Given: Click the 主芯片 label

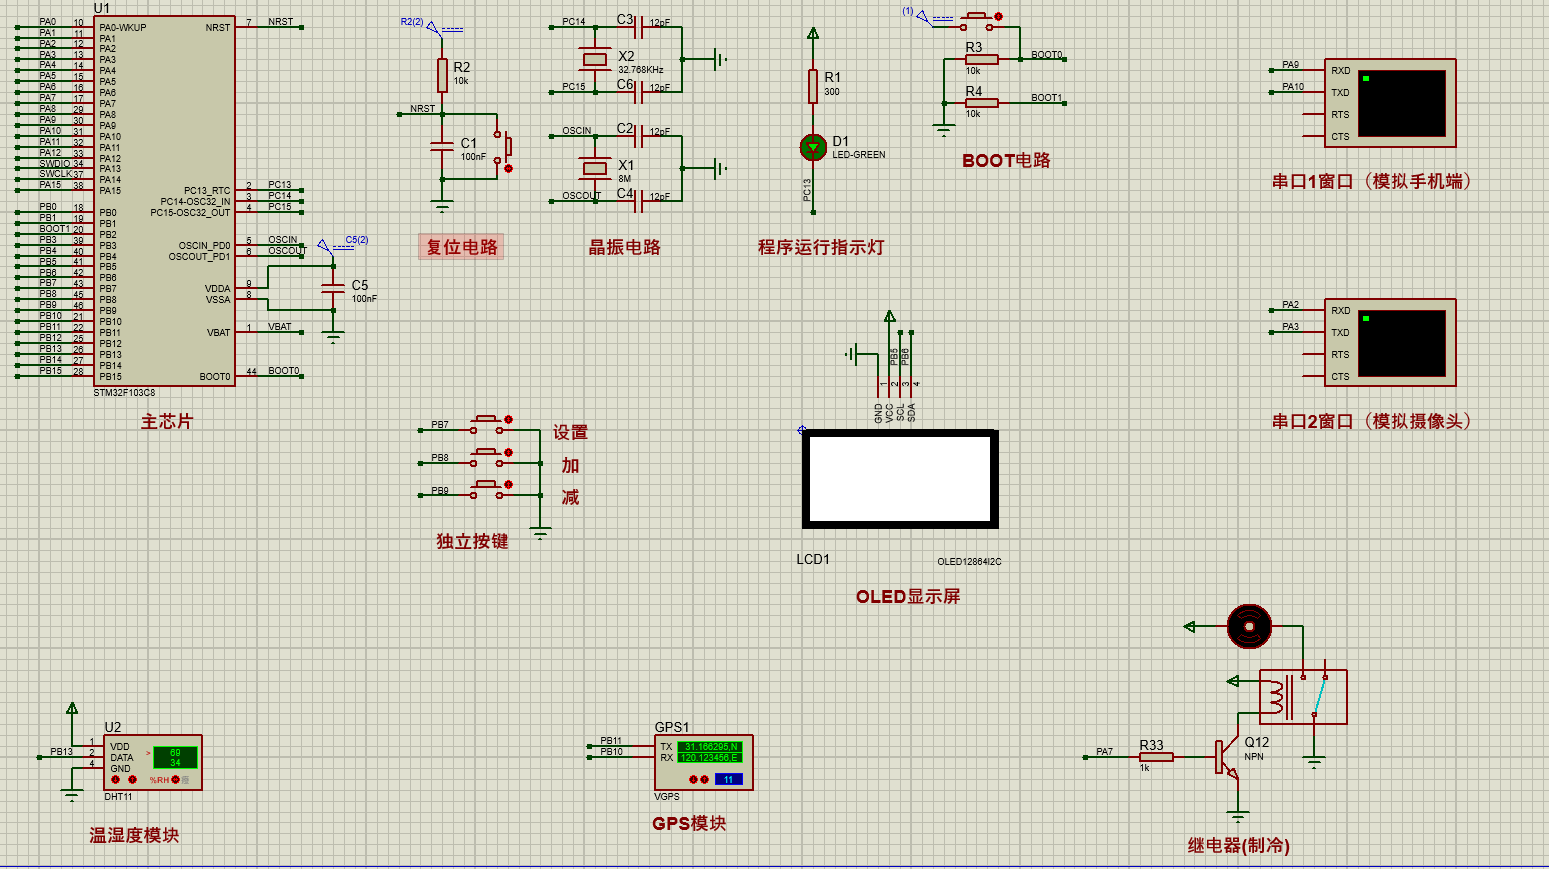Looking at the screenshot, I should click(x=166, y=422).
